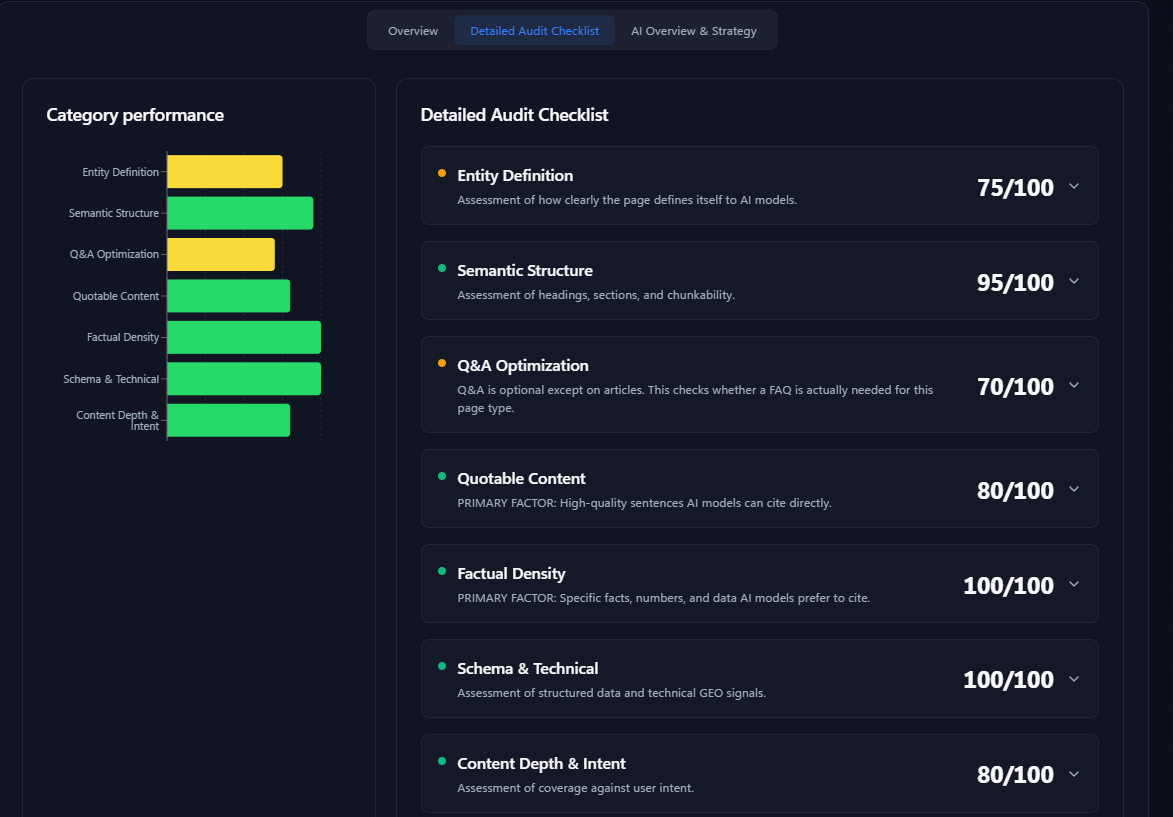Expand the Factual Density chevron
Viewport: 1173px width, 817px height.
coord(1074,584)
